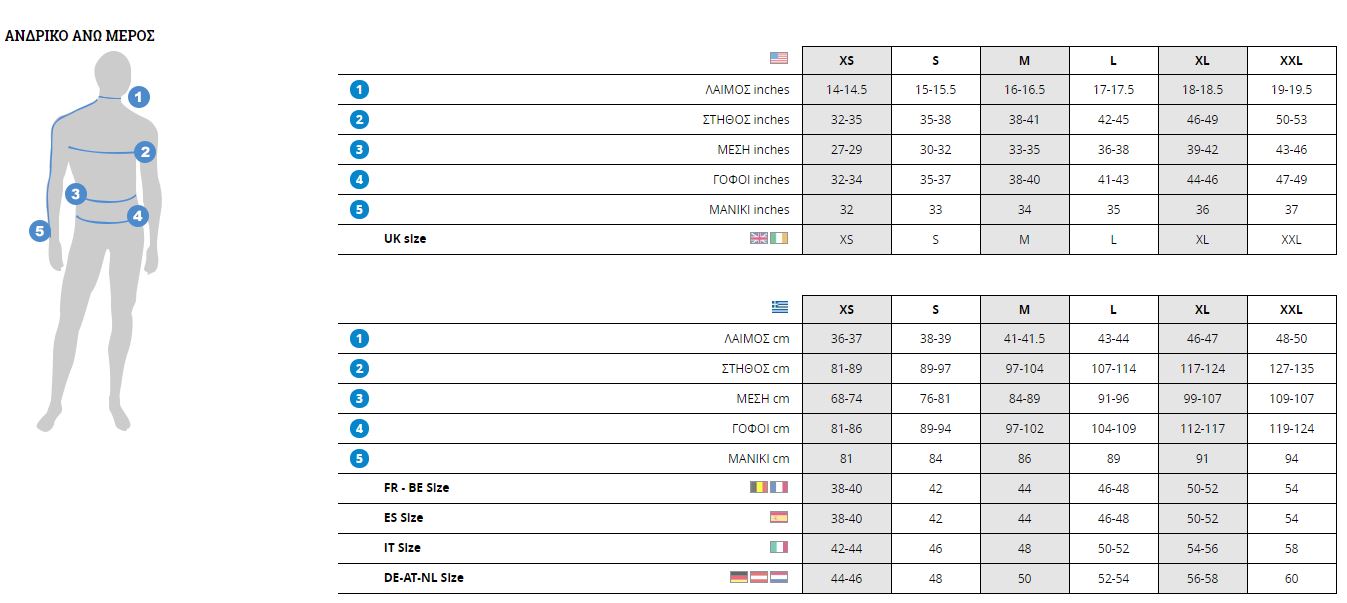The image size is (1347, 603).
Task: Select the XL column header in the inches table
Action: click(1202, 60)
